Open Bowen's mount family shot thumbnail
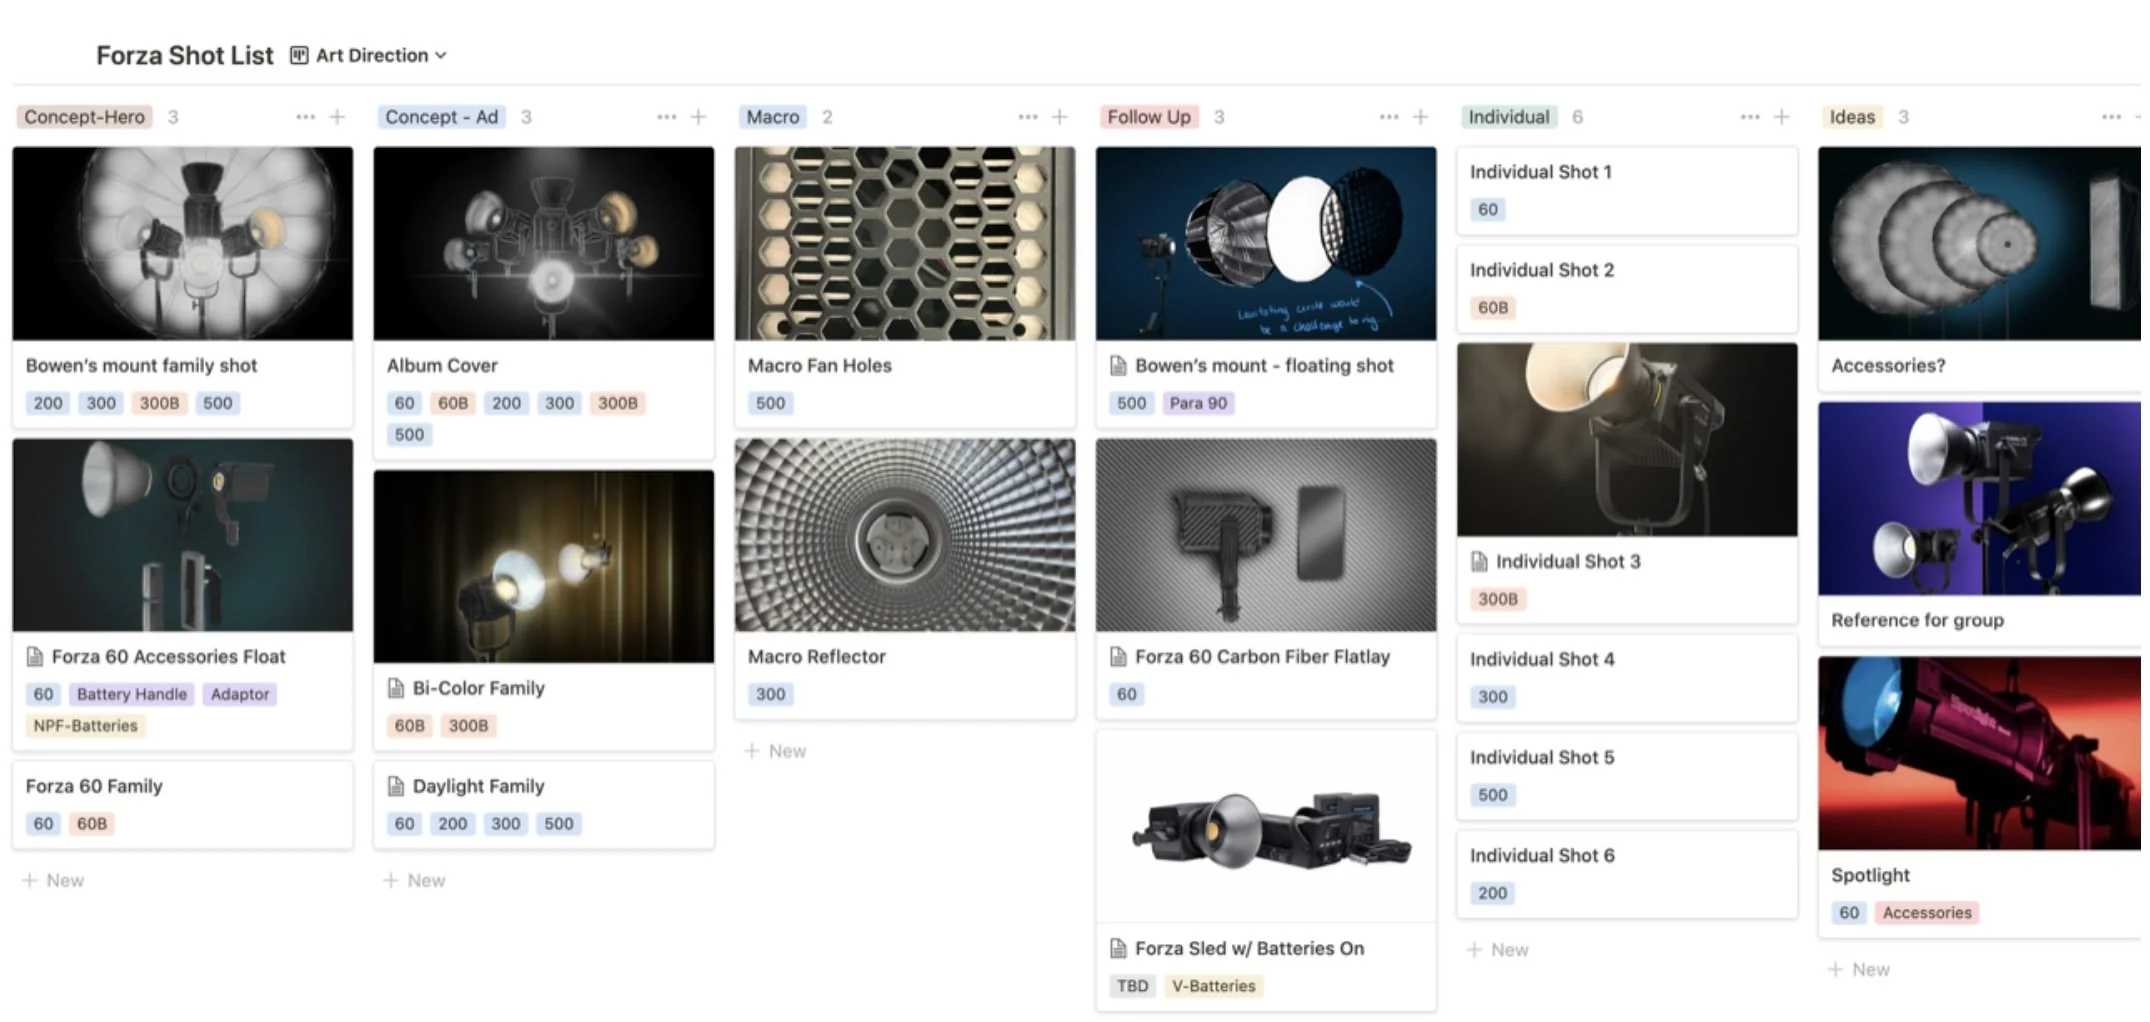Viewport: 2150px width, 1022px height. (x=183, y=243)
